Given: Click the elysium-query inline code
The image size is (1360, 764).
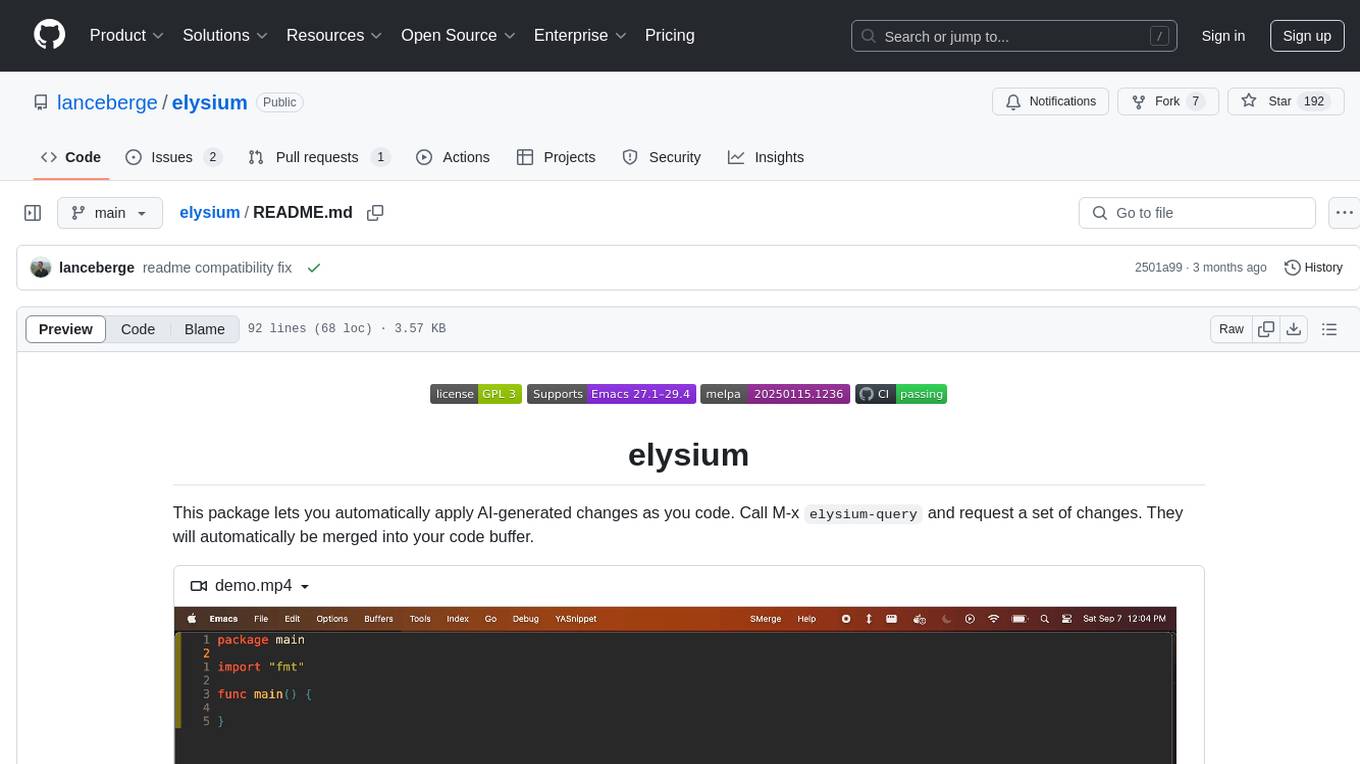Looking at the screenshot, I should [863, 514].
